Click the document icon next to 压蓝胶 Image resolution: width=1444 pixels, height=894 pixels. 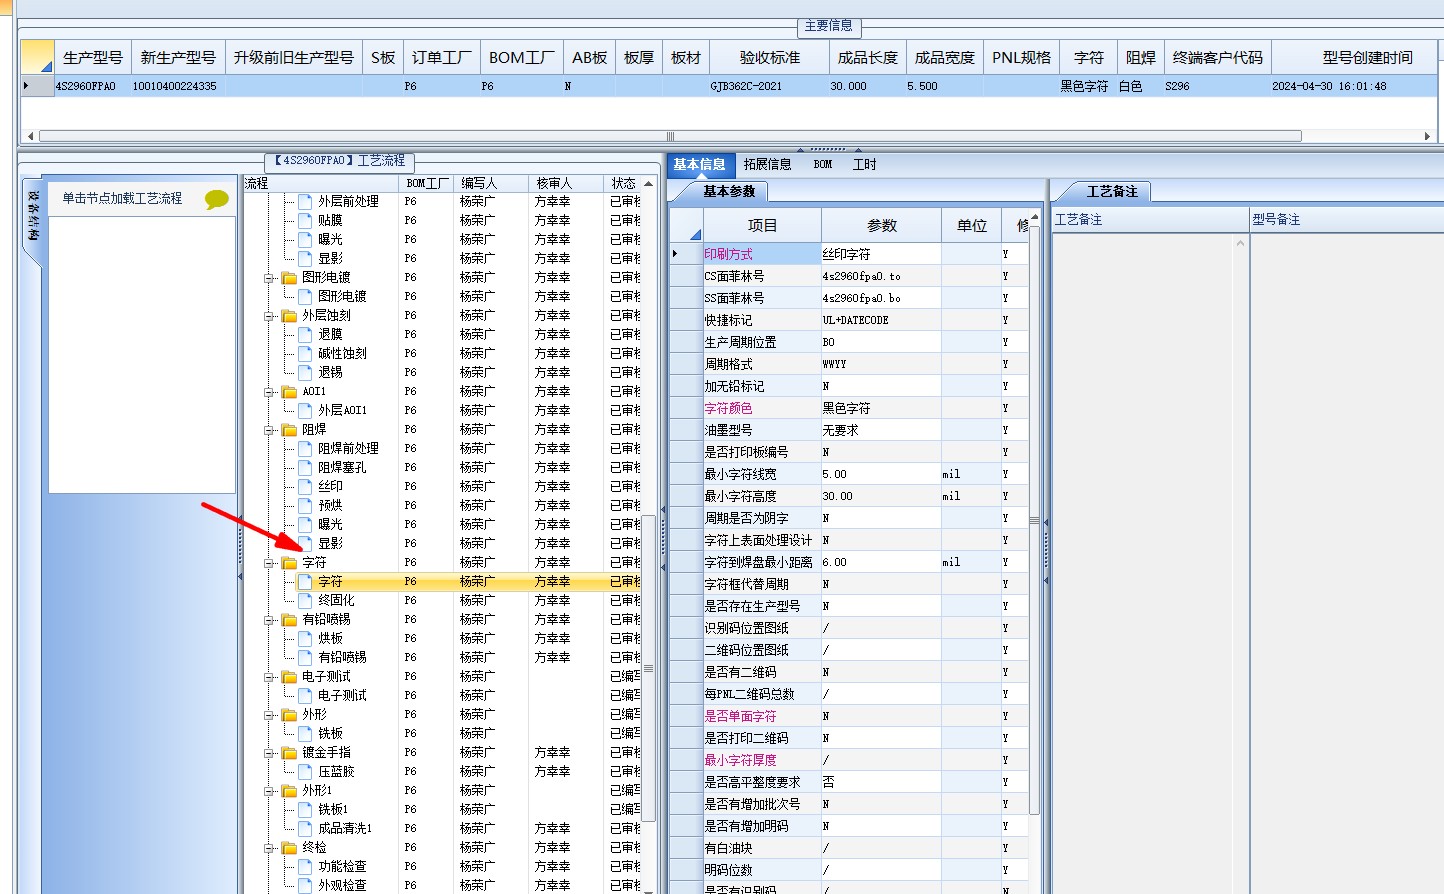(305, 771)
